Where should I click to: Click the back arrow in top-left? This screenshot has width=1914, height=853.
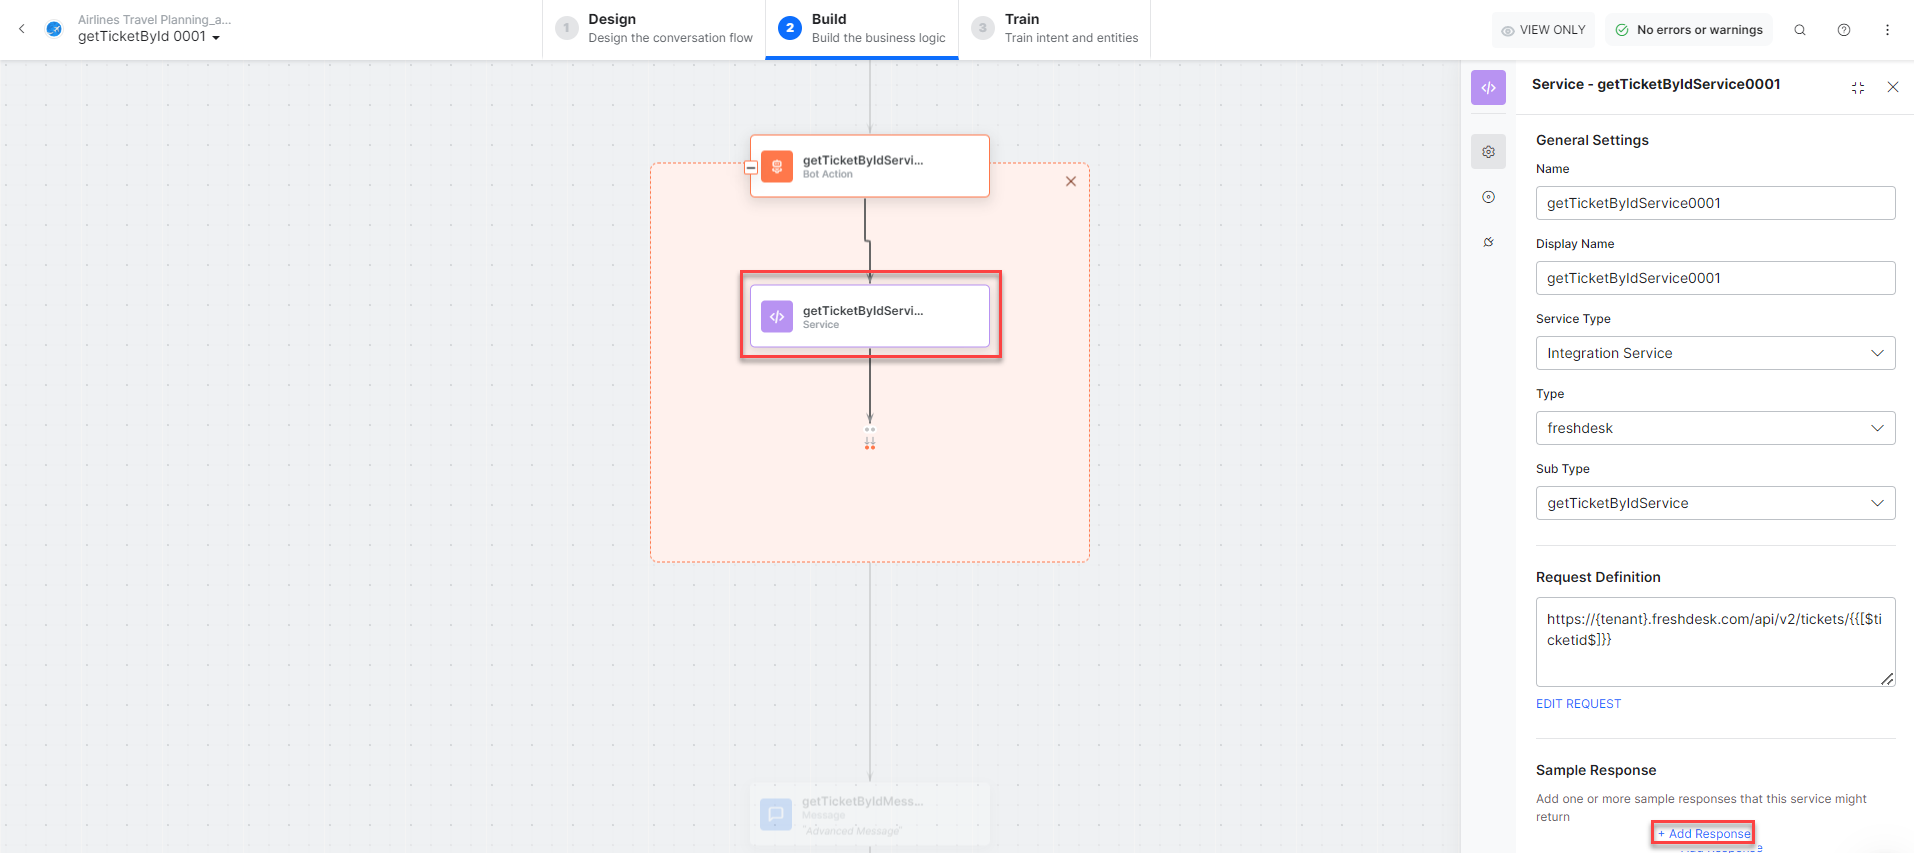tap(22, 29)
